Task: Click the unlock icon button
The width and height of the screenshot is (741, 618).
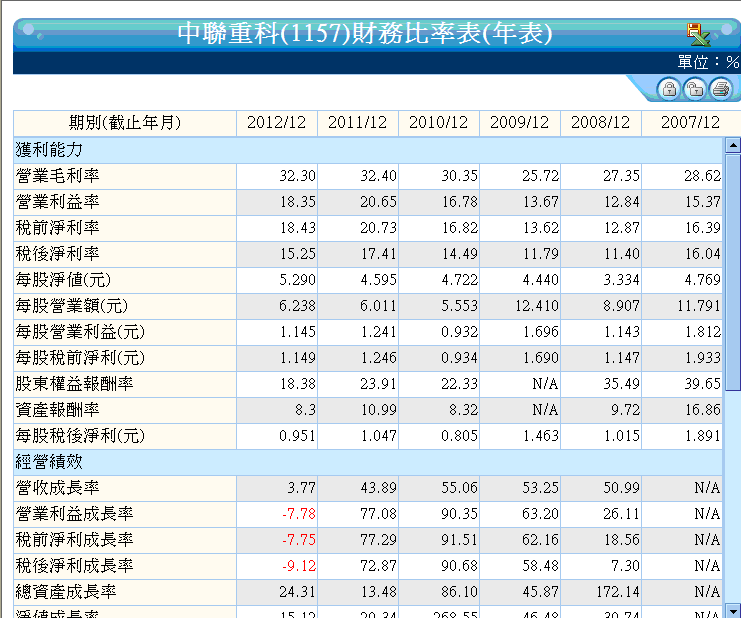Action: pos(694,89)
